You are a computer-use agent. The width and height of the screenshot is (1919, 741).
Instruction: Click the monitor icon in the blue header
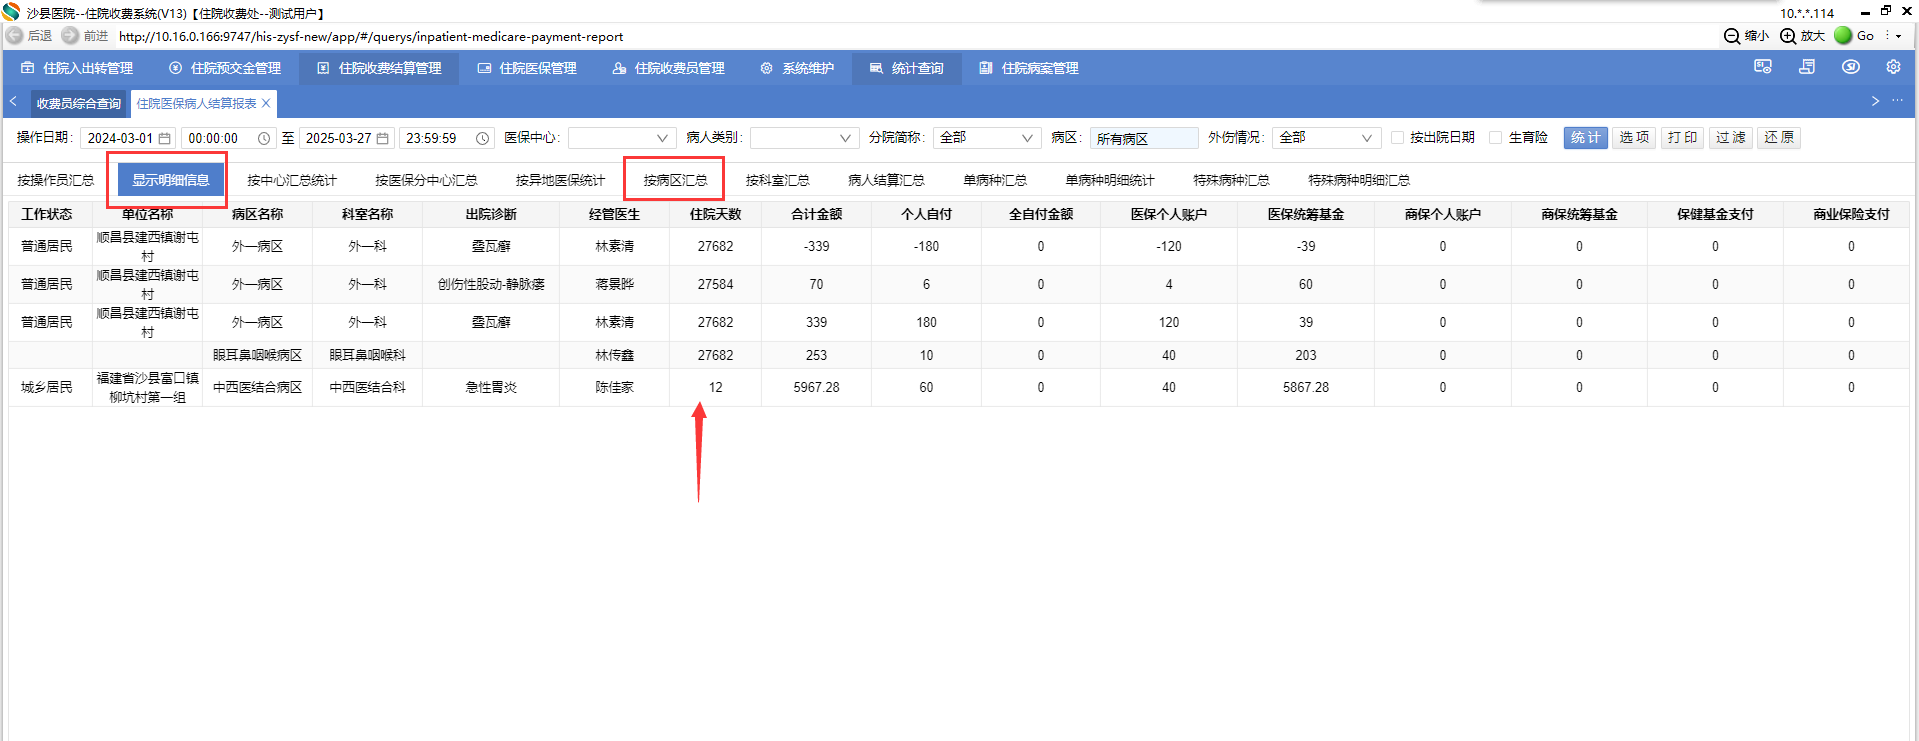click(1763, 67)
